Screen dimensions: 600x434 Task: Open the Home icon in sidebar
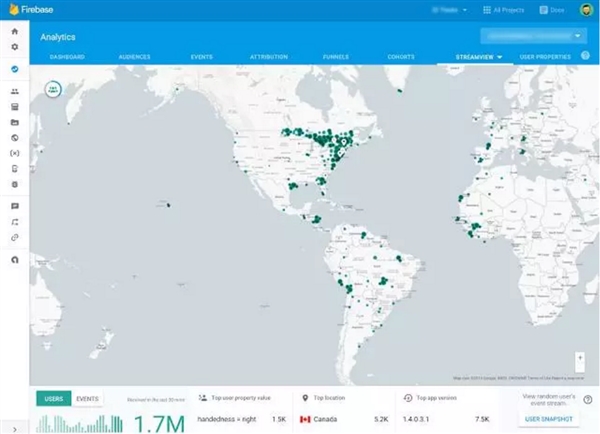point(14,32)
